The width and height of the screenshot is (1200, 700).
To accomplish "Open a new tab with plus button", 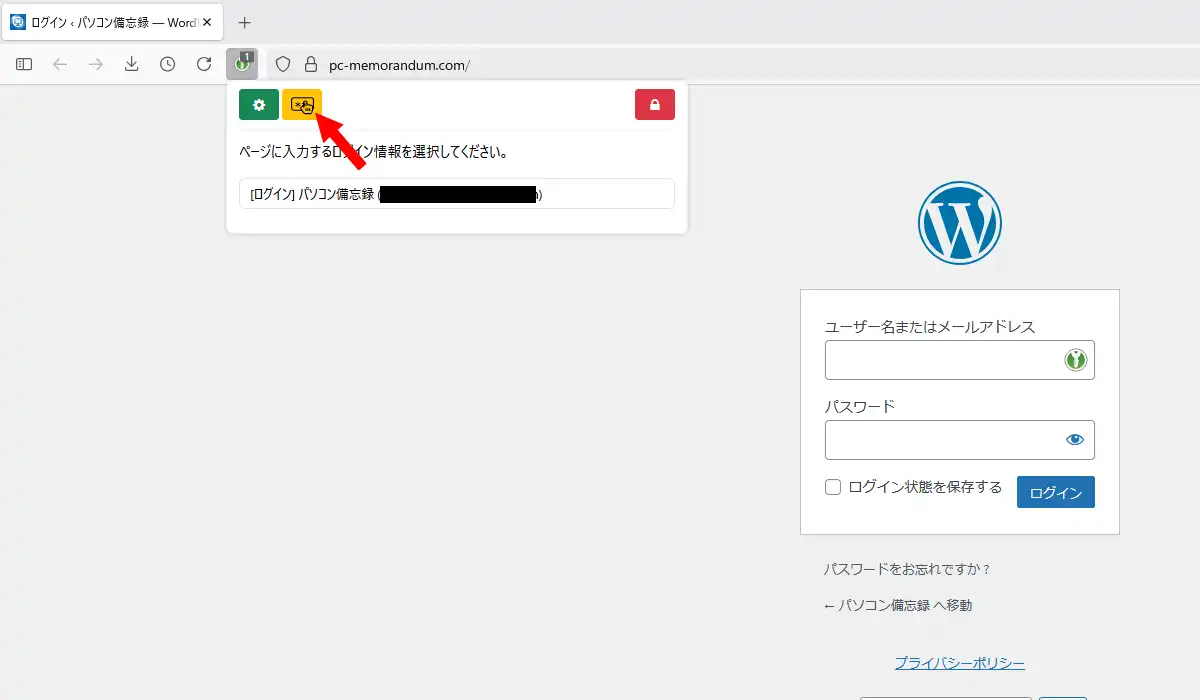I will pyautogui.click(x=245, y=22).
